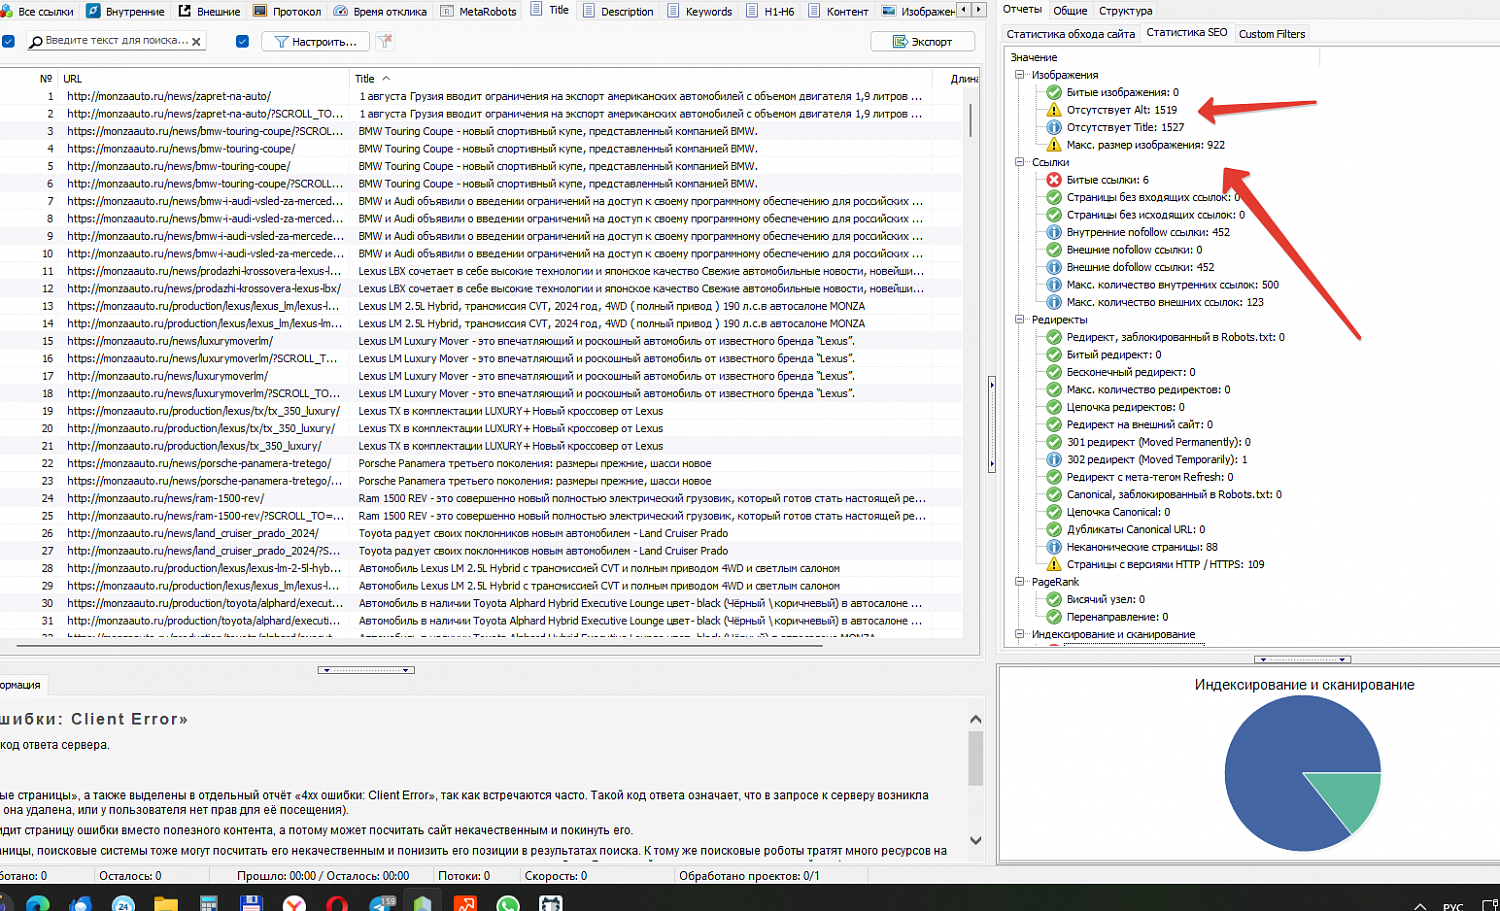Click the info icon next to Отсутствует Title
The image size is (1500, 911).
(x=1053, y=127)
